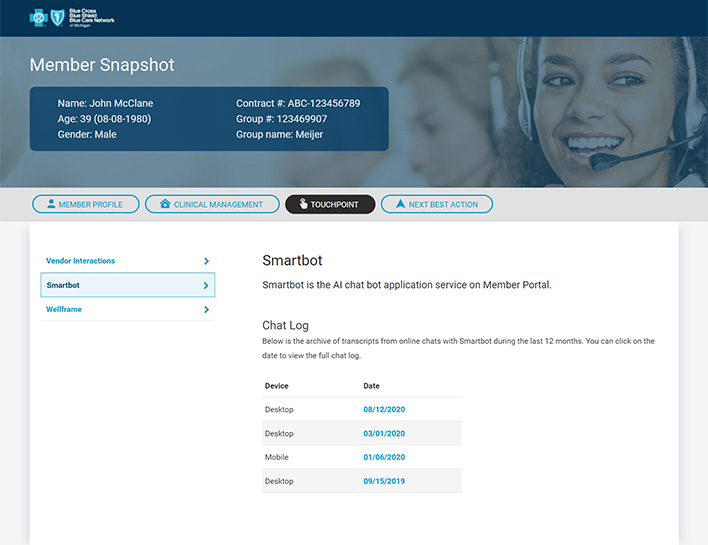Click the Chat Log heading
The width and height of the screenshot is (708, 545).
pyautogui.click(x=285, y=325)
